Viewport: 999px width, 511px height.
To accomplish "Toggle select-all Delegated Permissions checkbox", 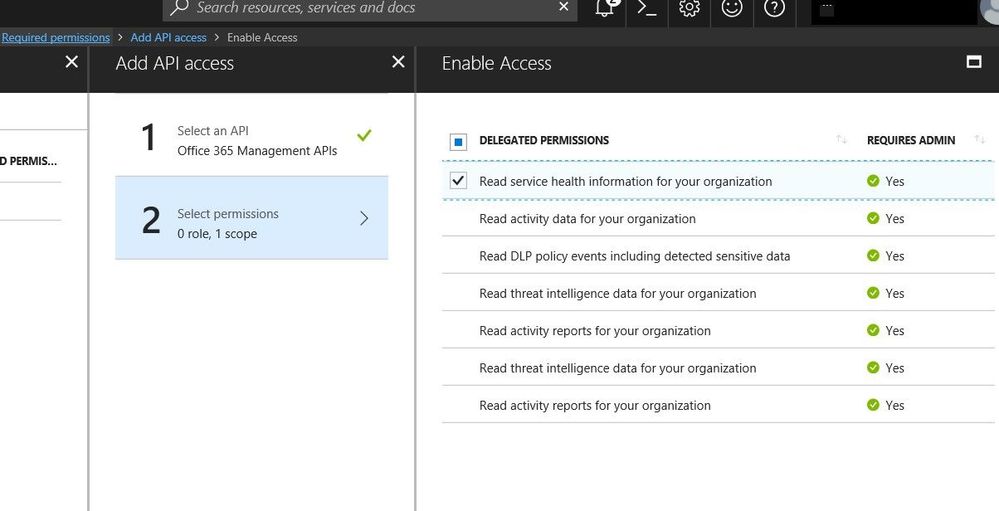I will pos(458,141).
